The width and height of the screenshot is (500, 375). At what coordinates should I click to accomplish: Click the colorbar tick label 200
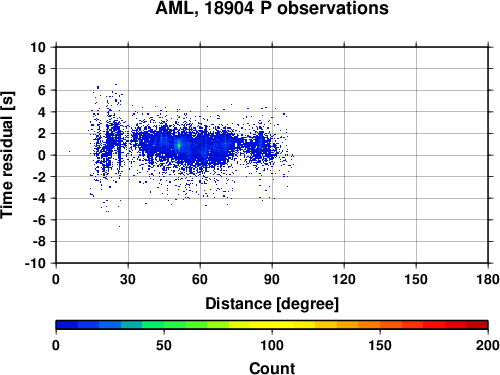(x=488, y=345)
